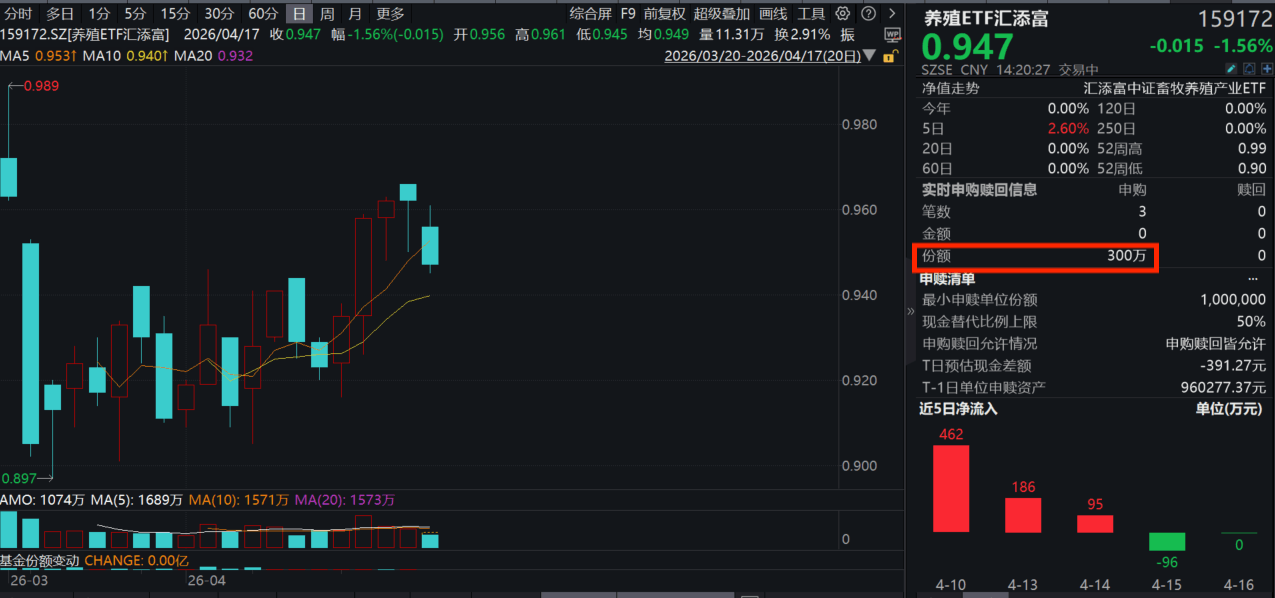
Task: Open date range dropdown triangle
Action: (869, 56)
